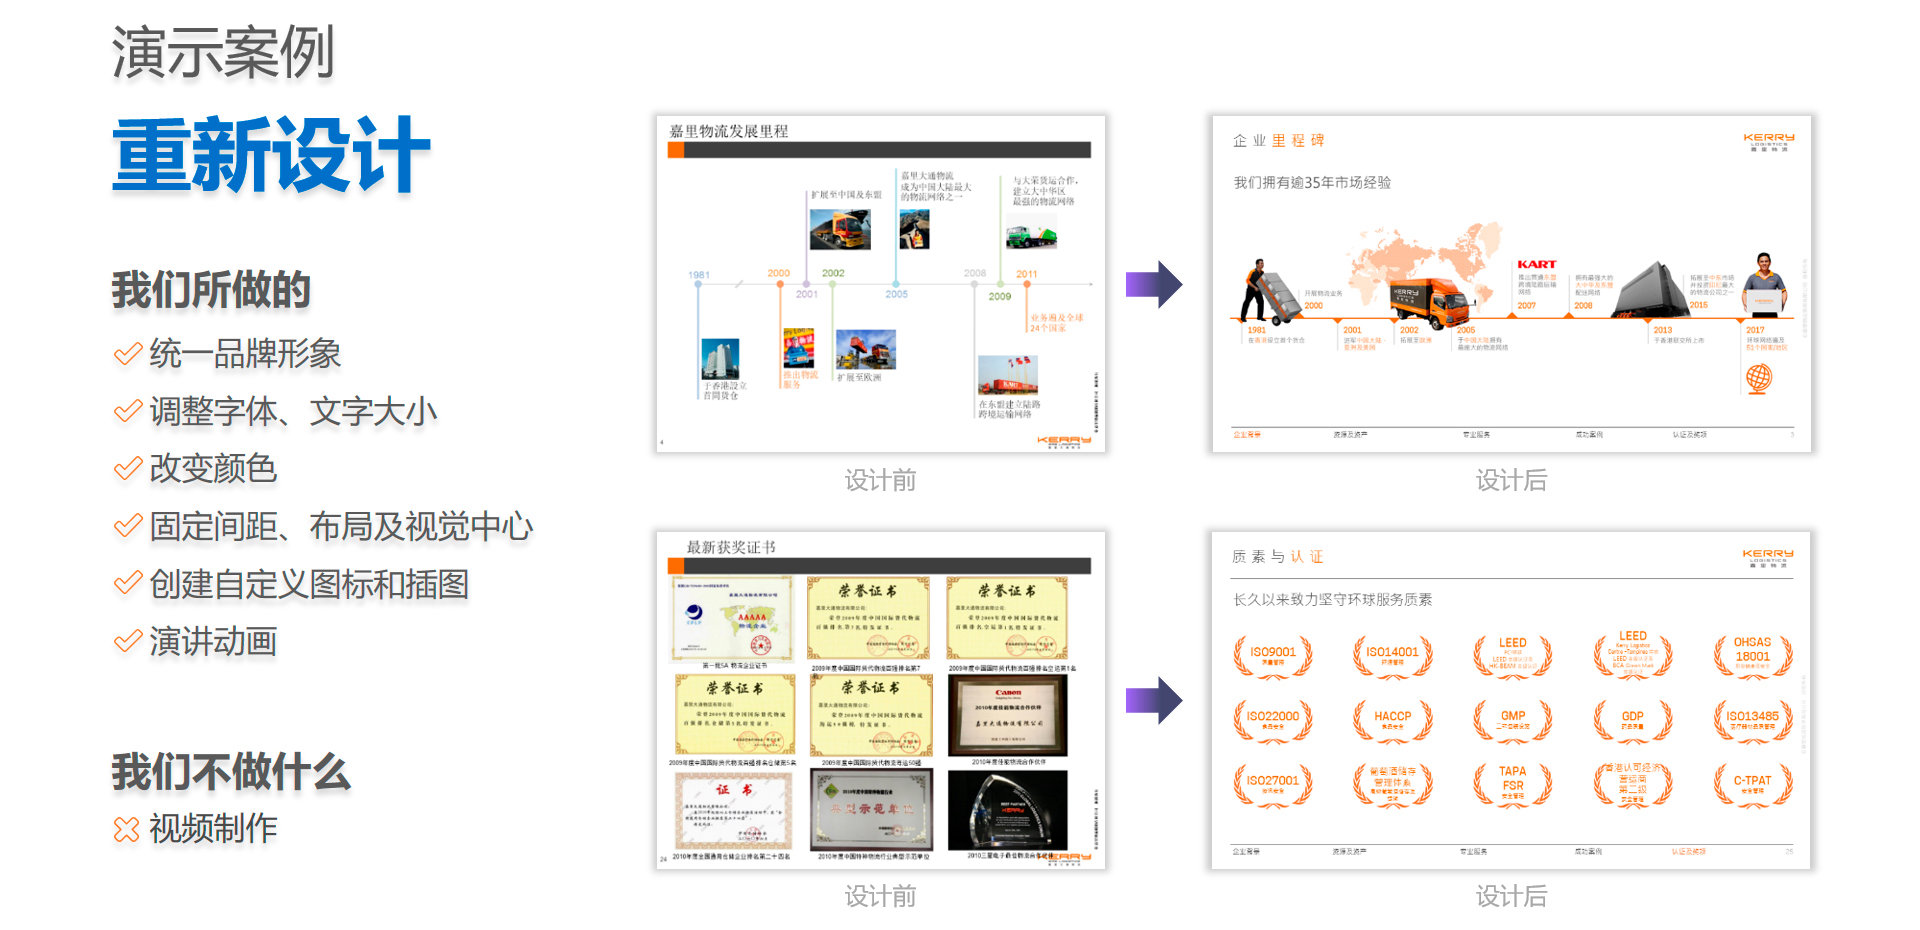
Task: Click the ISO9001 laurel badge
Action: tap(1272, 656)
